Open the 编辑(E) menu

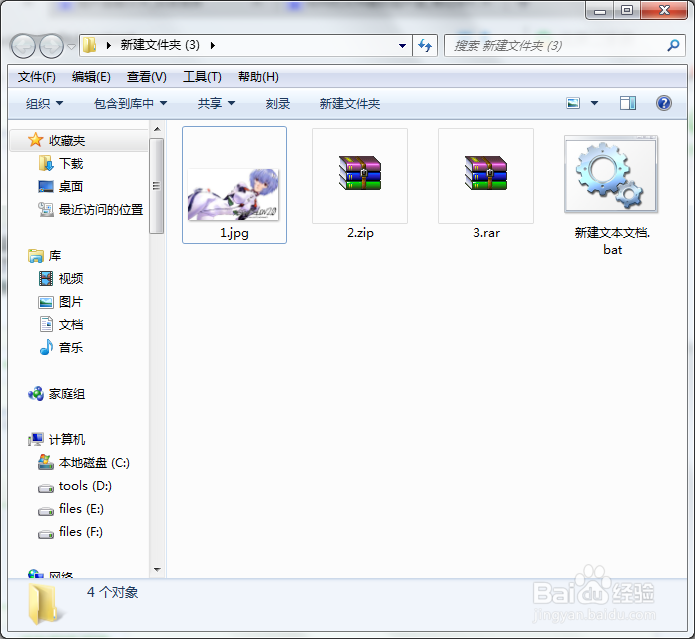point(91,77)
